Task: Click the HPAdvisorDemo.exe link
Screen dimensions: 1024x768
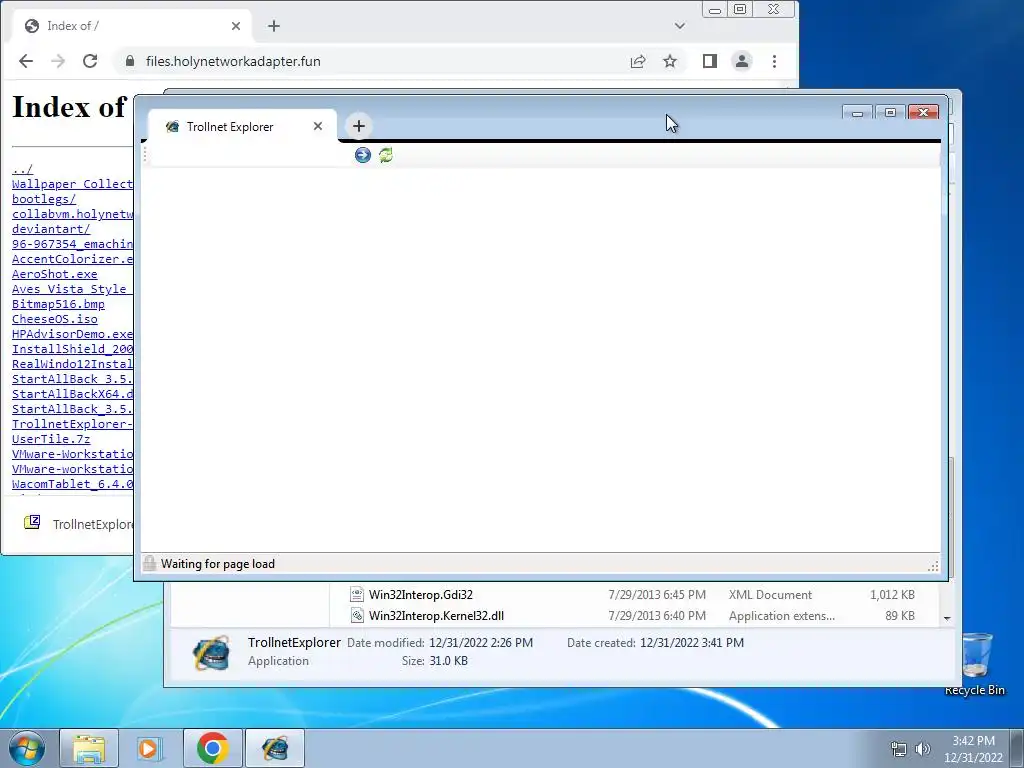Action: point(72,334)
